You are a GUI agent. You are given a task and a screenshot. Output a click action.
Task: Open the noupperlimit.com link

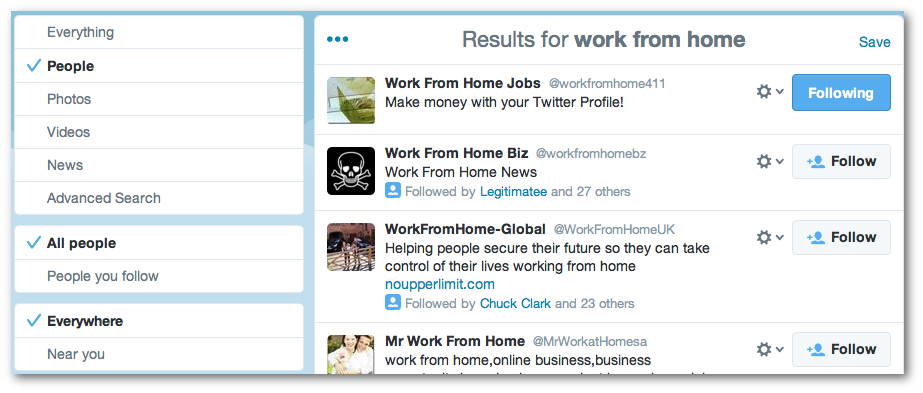pyautogui.click(x=440, y=285)
